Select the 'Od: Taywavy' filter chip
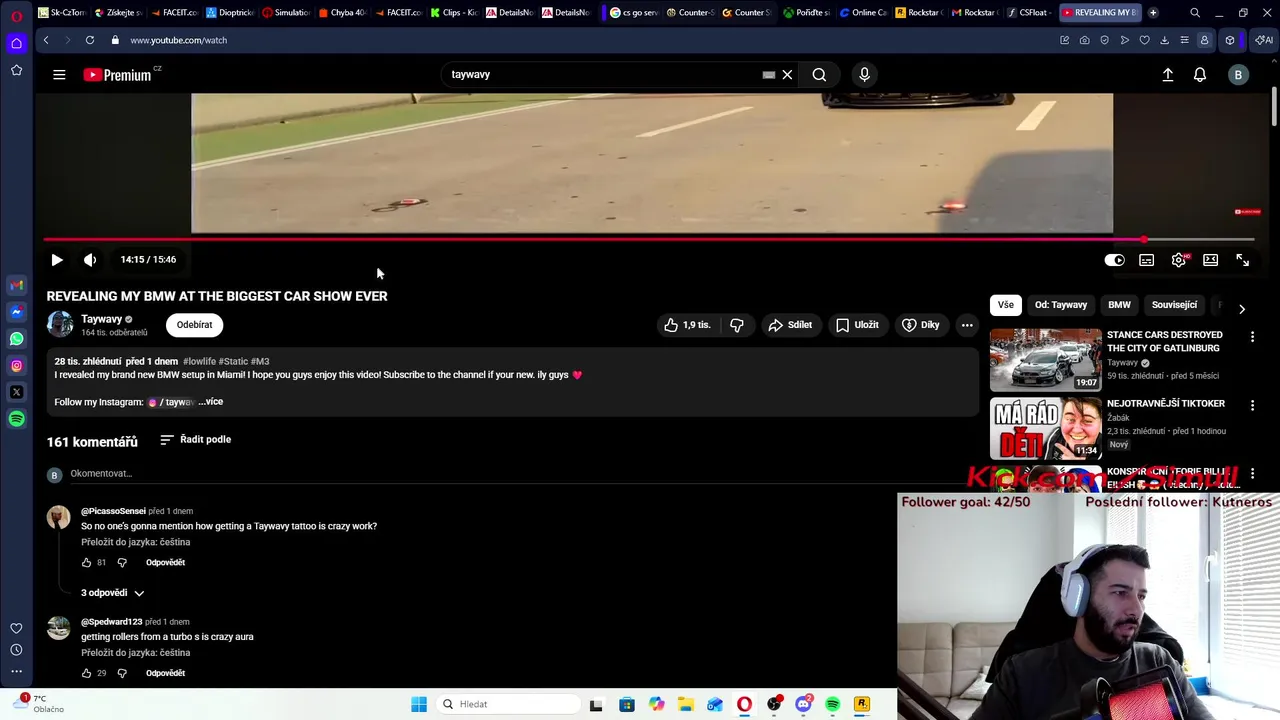Image resolution: width=1280 pixels, height=720 pixels. click(1061, 305)
